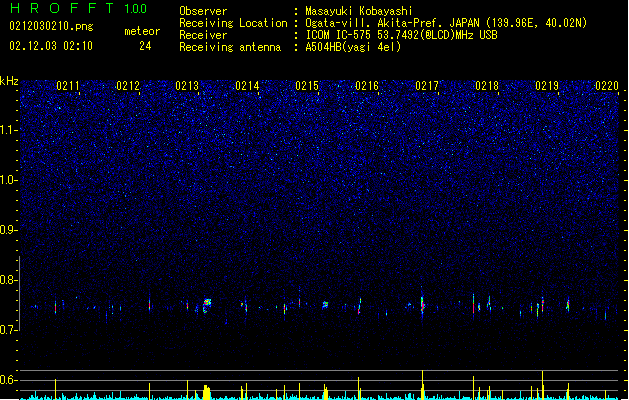This screenshot has height=400, width=629.
Task: Click the 0217 time marker
Action: pos(427,86)
